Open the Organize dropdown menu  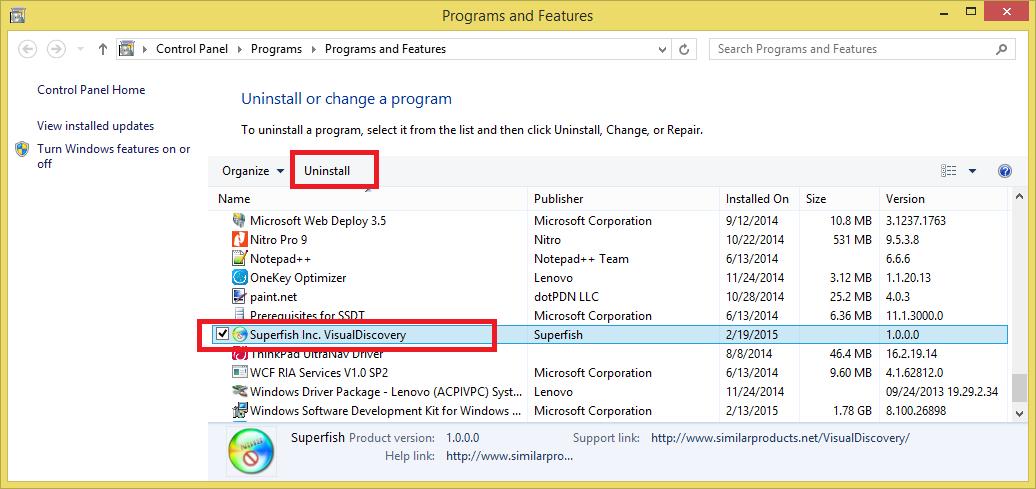pos(253,171)
